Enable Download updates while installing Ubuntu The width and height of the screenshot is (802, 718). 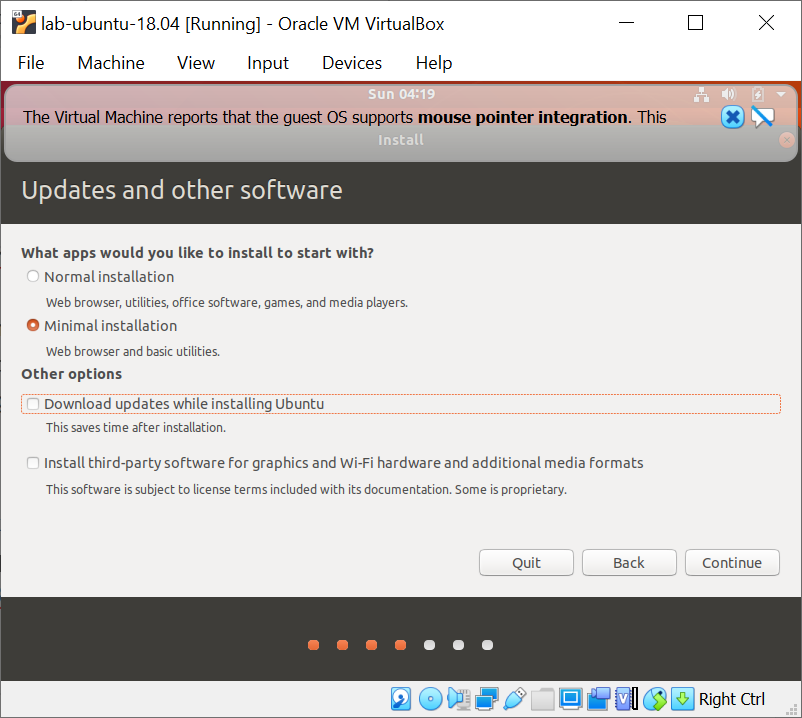pyautogui.click(x=33, y=404)
